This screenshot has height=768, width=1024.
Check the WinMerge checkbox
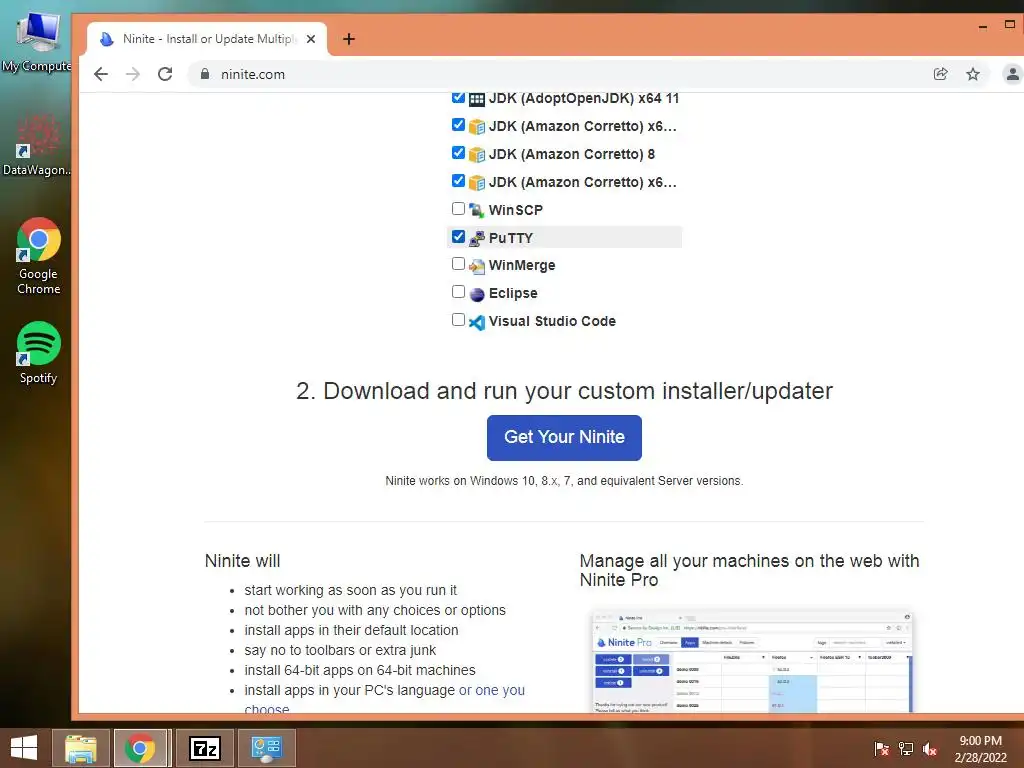(x=458, y=264)
